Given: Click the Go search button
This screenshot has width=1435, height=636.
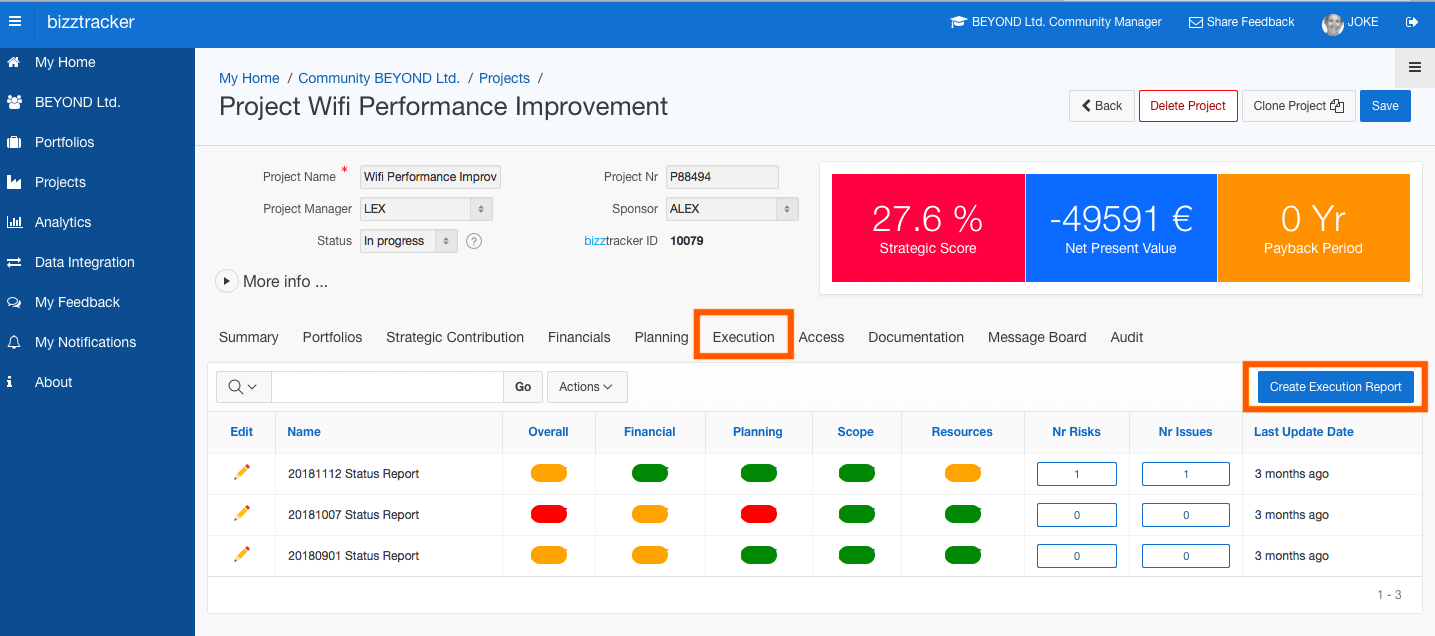Looking at the screenshot, I should click(523, 387).
